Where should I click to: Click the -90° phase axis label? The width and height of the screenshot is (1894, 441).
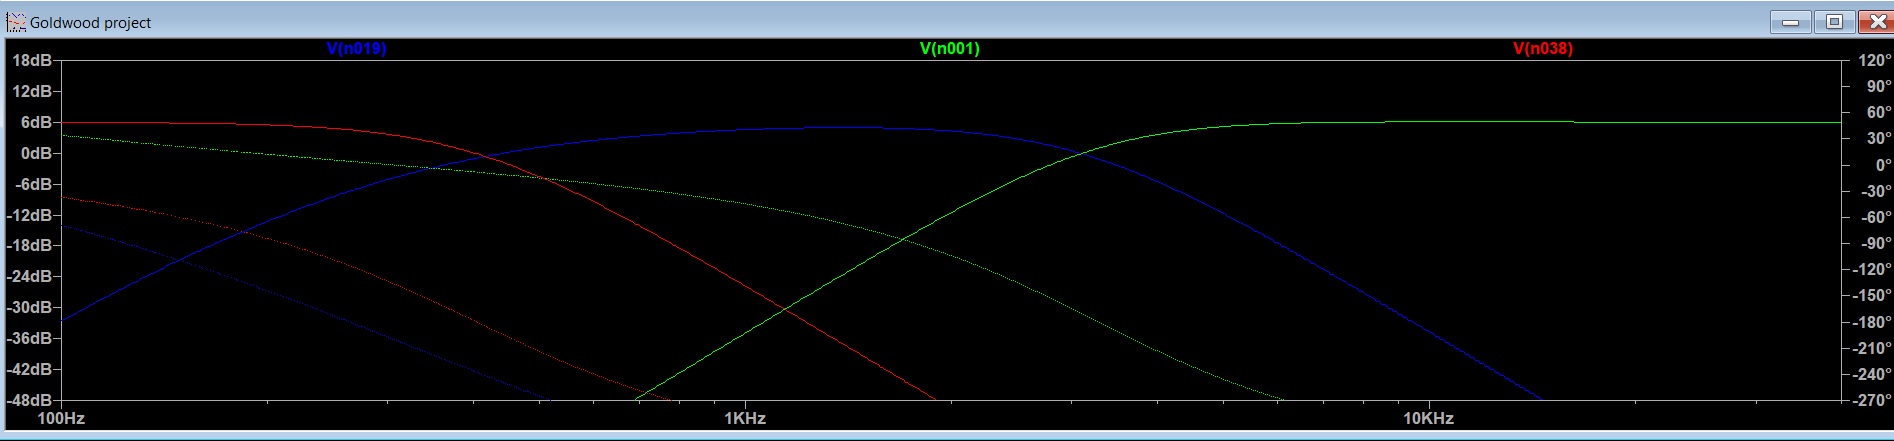pos(1876,243)
